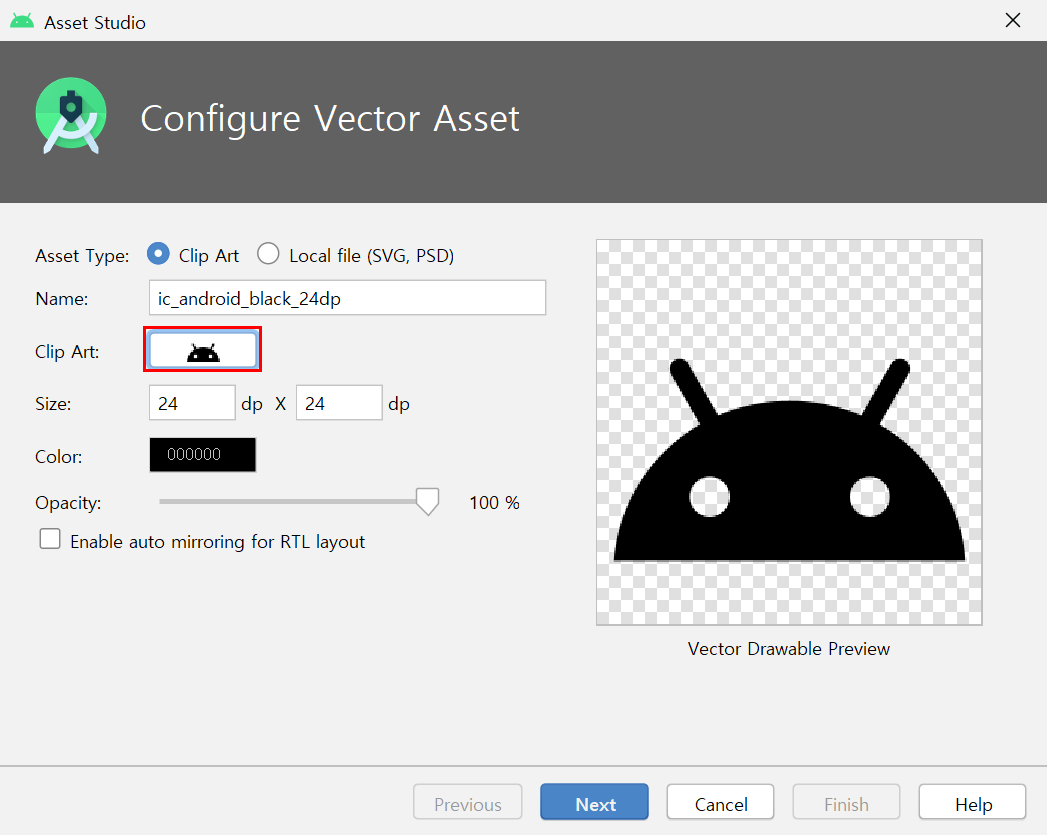Close the Asset Studio dialog

(x=1013, y=21)
